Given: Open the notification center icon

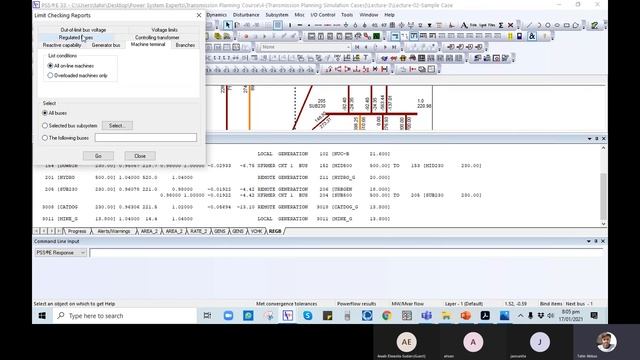Looking at the screenshot, I should (x=594, y=316).
